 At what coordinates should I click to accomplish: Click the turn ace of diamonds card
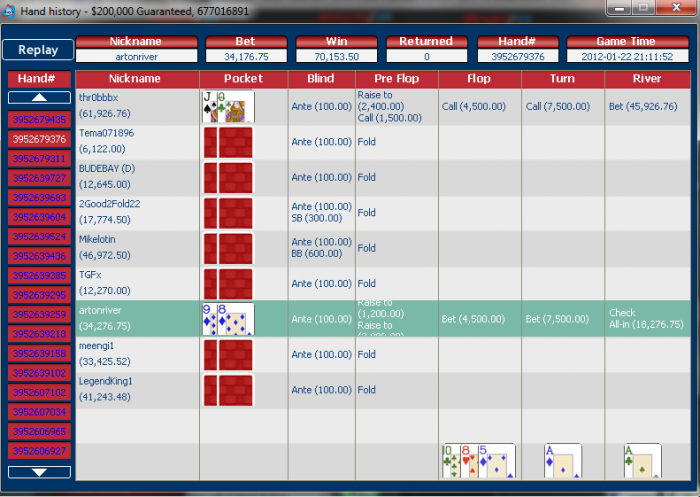[x=562, y=460]
